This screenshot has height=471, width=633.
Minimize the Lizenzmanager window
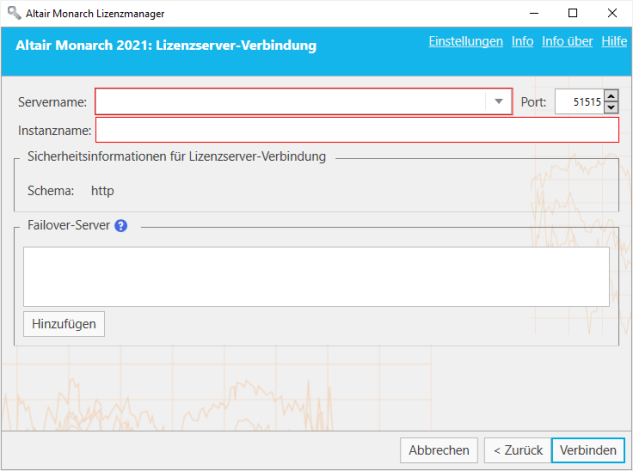(534, 13)
